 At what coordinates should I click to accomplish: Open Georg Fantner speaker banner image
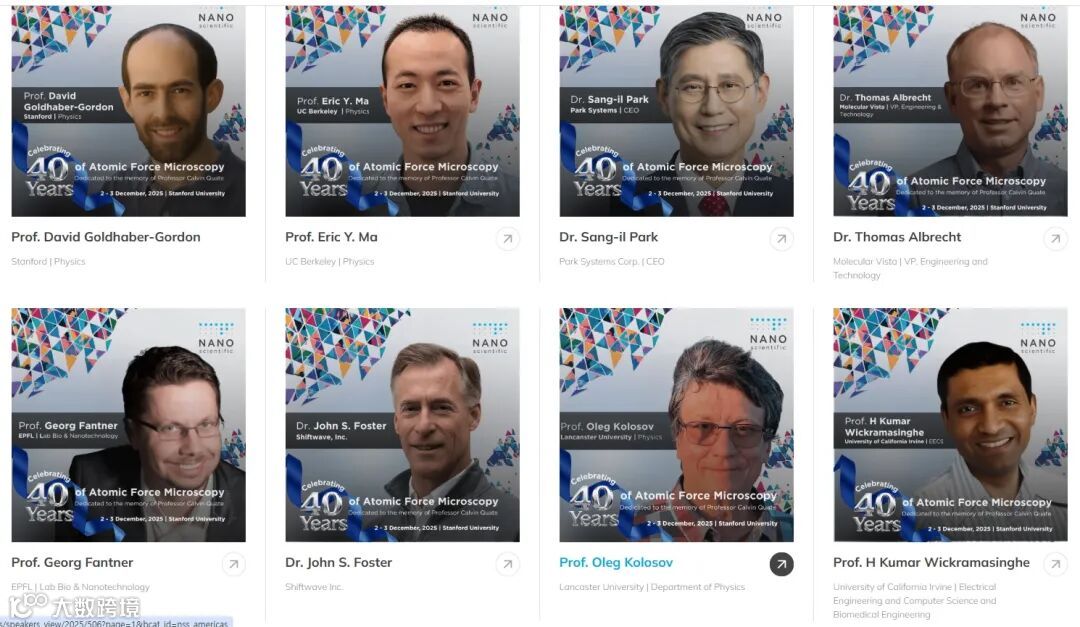point(128,424)
